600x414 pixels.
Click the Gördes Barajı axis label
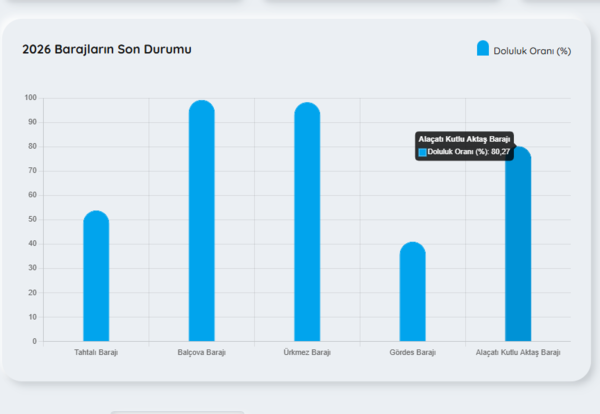pos(413,353)
